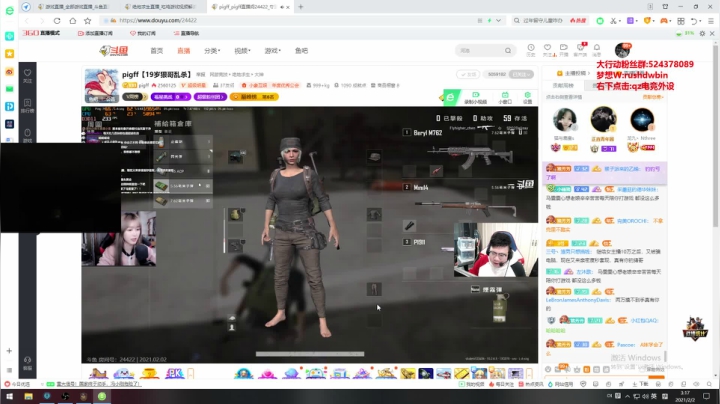This screenshot has height=404, width=720.
Task: Open the heart follow icon in dark sidebar
Action: pos(28,75)
